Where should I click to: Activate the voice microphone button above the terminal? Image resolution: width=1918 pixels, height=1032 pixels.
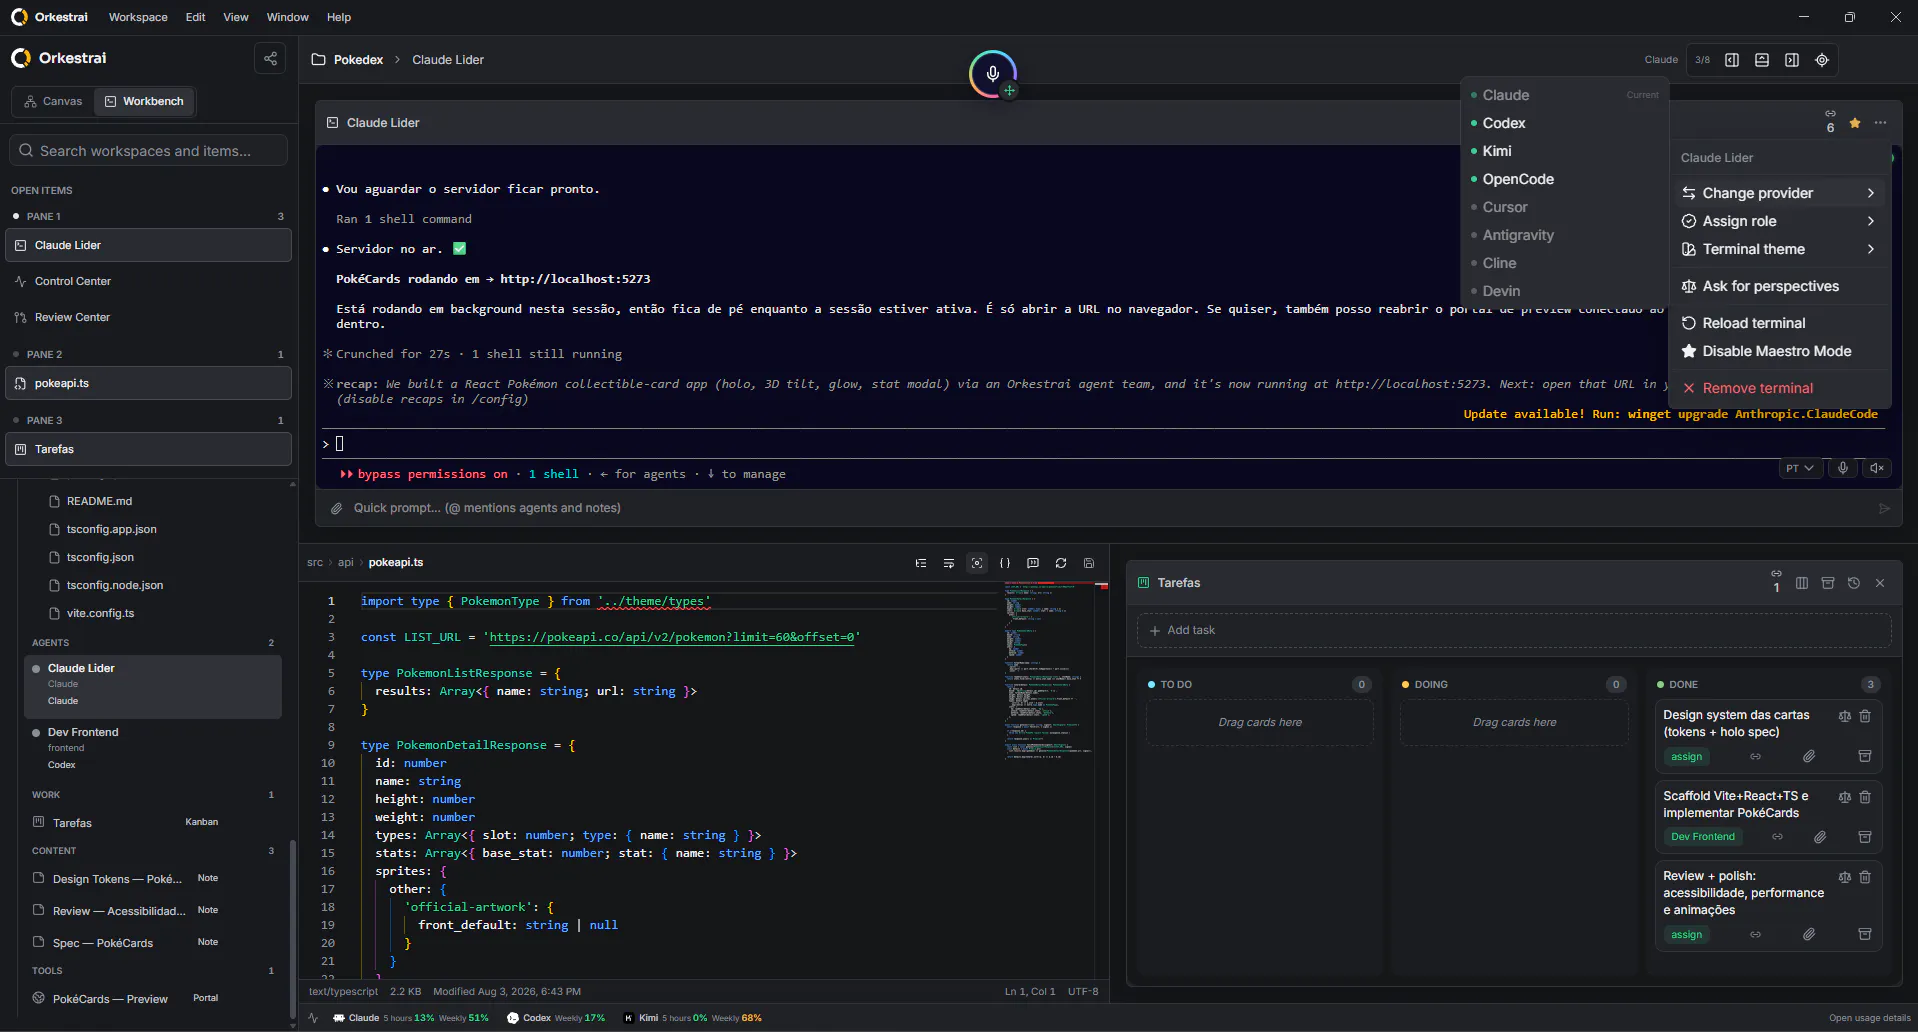click(x=992, y=73)
